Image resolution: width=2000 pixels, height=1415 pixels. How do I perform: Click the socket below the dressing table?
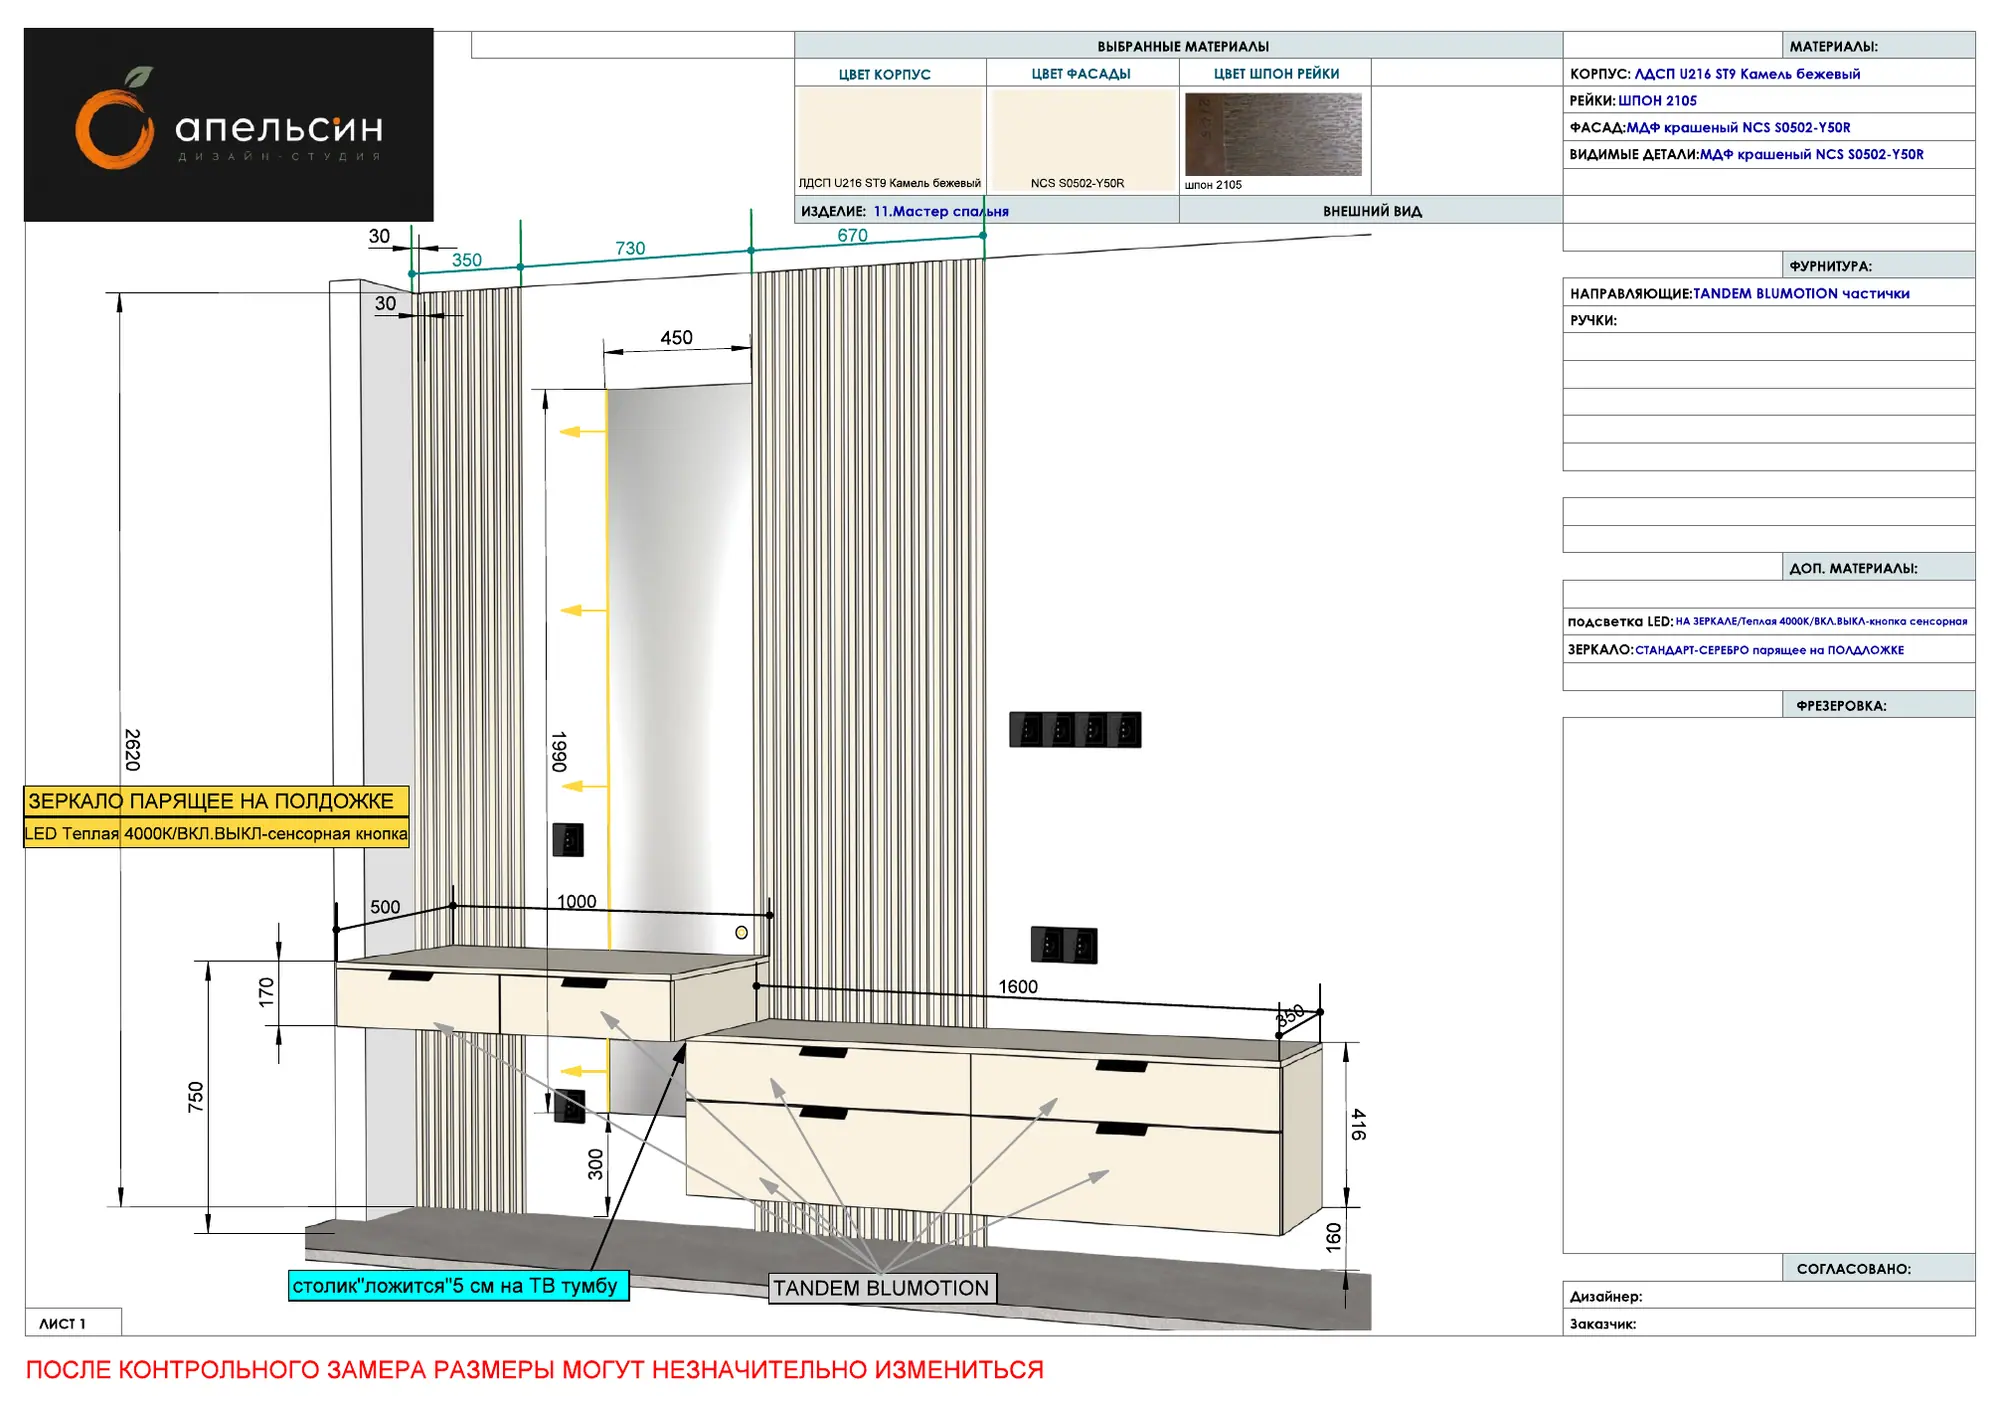(569, 1106)
